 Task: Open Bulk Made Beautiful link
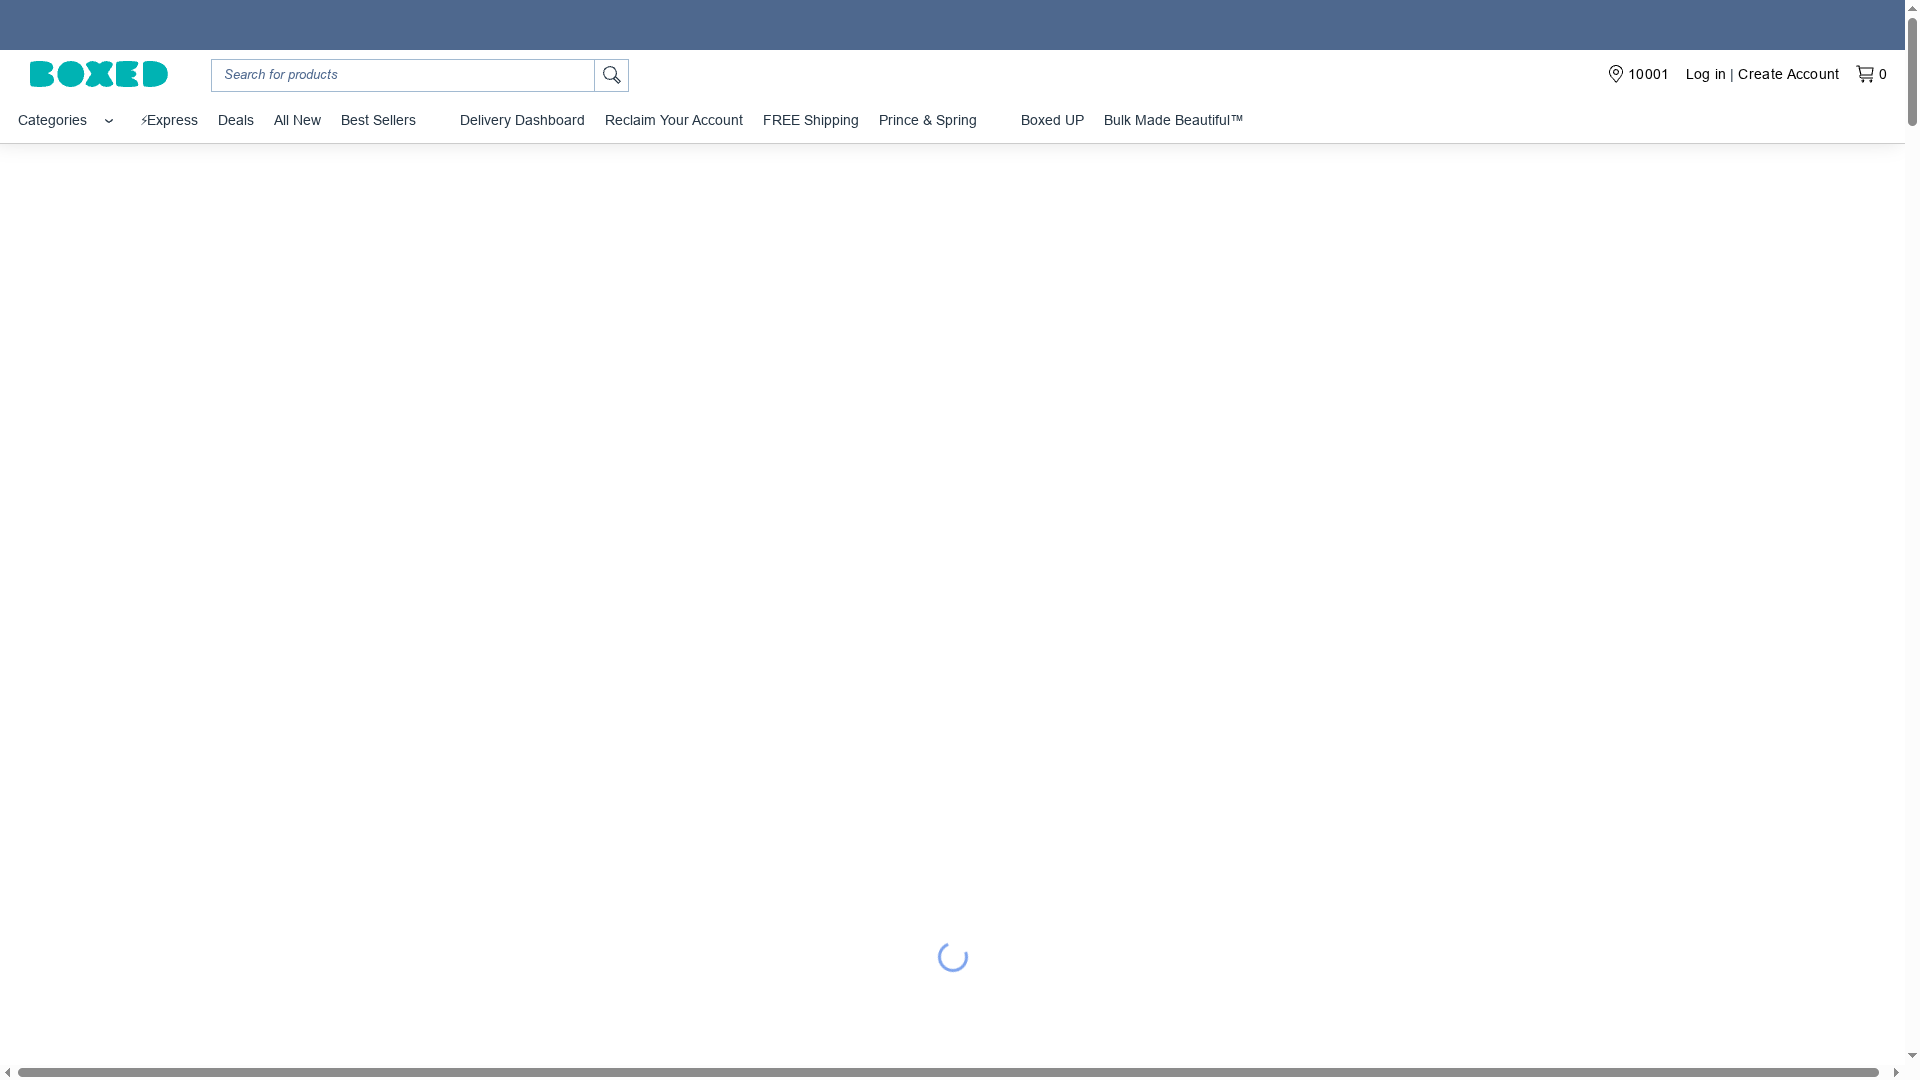[x=1173, y=120]
